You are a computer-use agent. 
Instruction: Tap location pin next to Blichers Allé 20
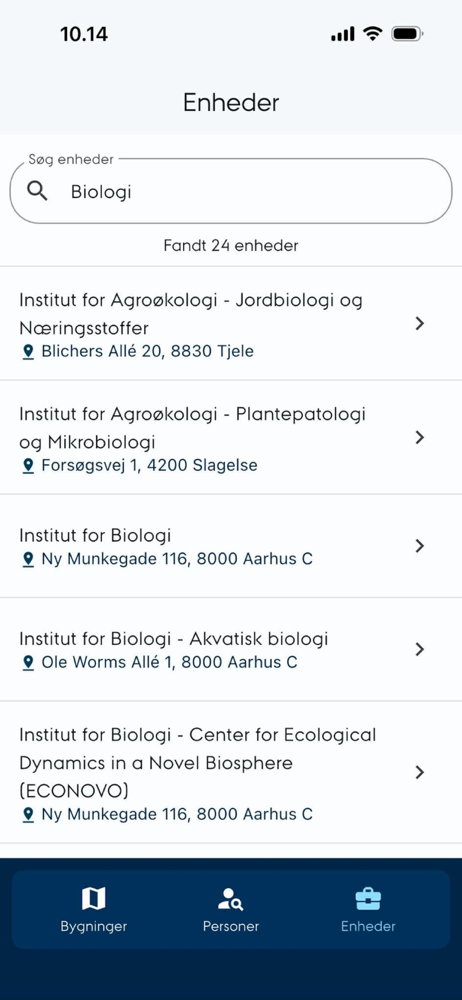click(x=27, y=351)
